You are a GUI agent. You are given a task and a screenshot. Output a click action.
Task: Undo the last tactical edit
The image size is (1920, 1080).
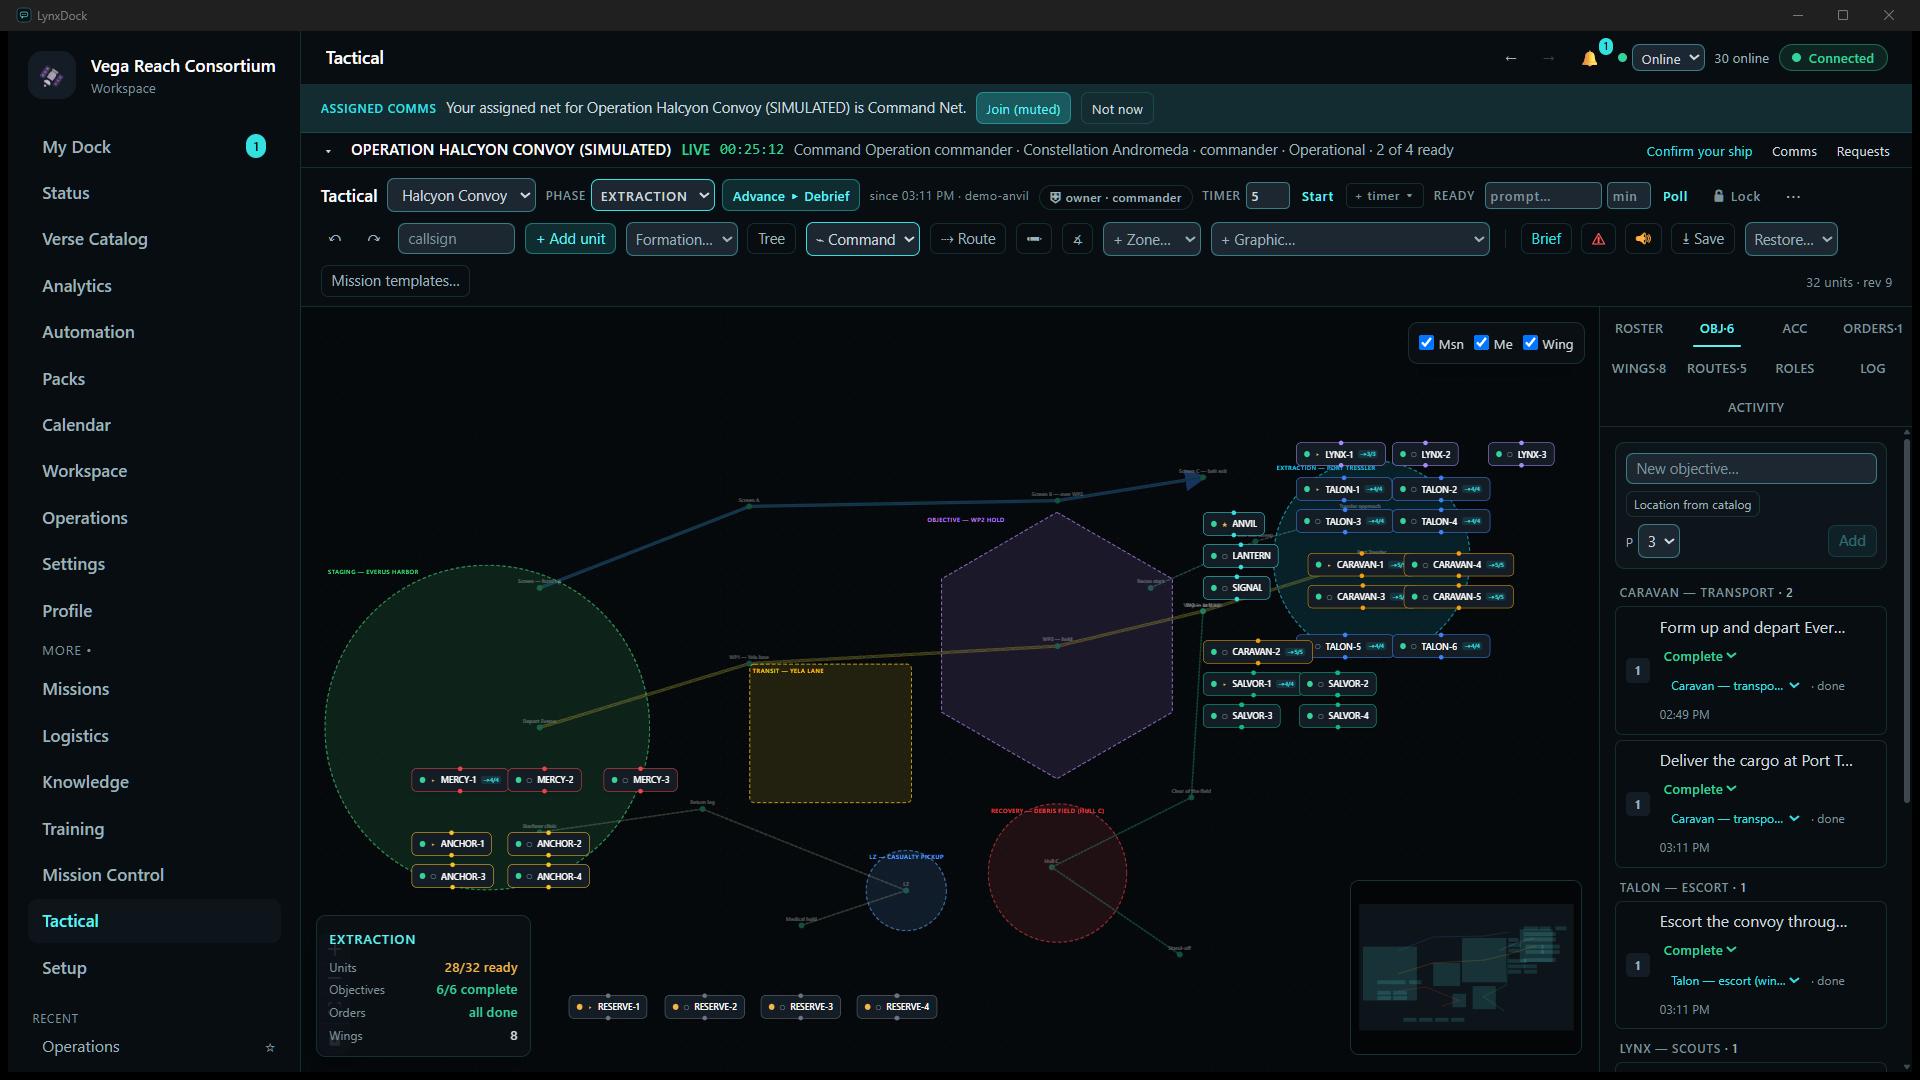click(335, 239)
